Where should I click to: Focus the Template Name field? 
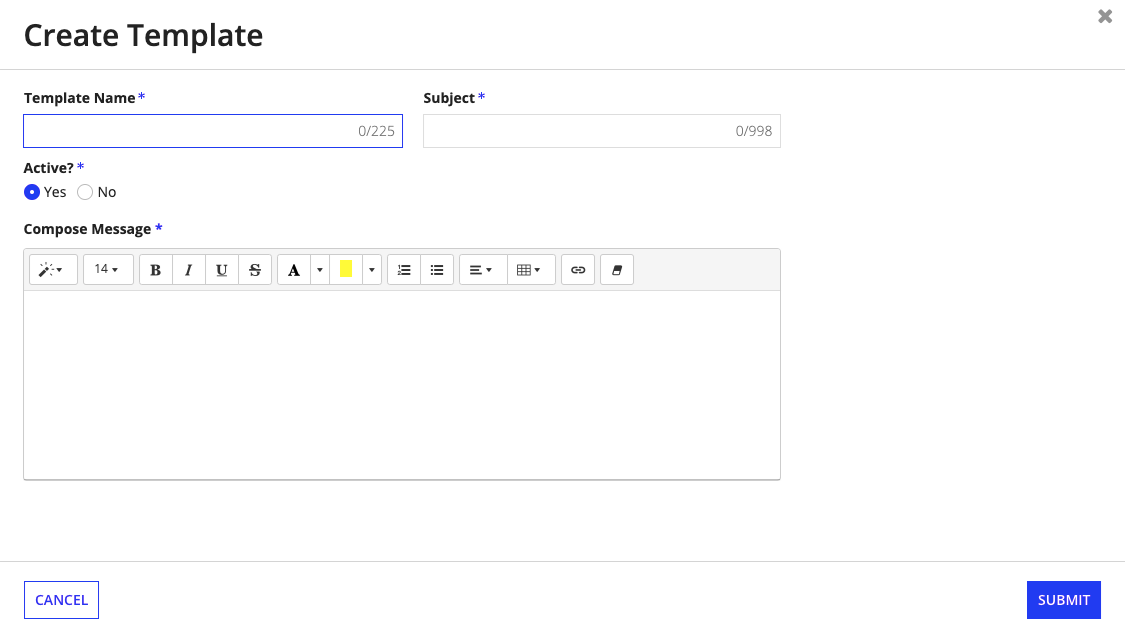point(213,131)
